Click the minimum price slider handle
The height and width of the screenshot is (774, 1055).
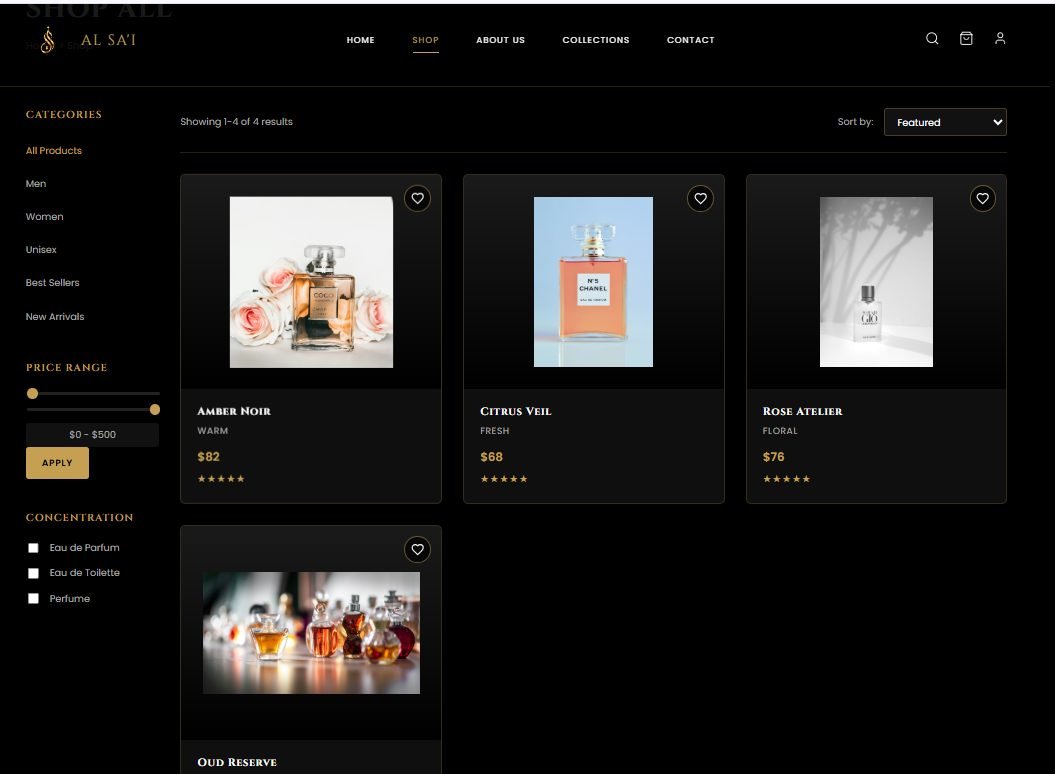click(32, 393)
